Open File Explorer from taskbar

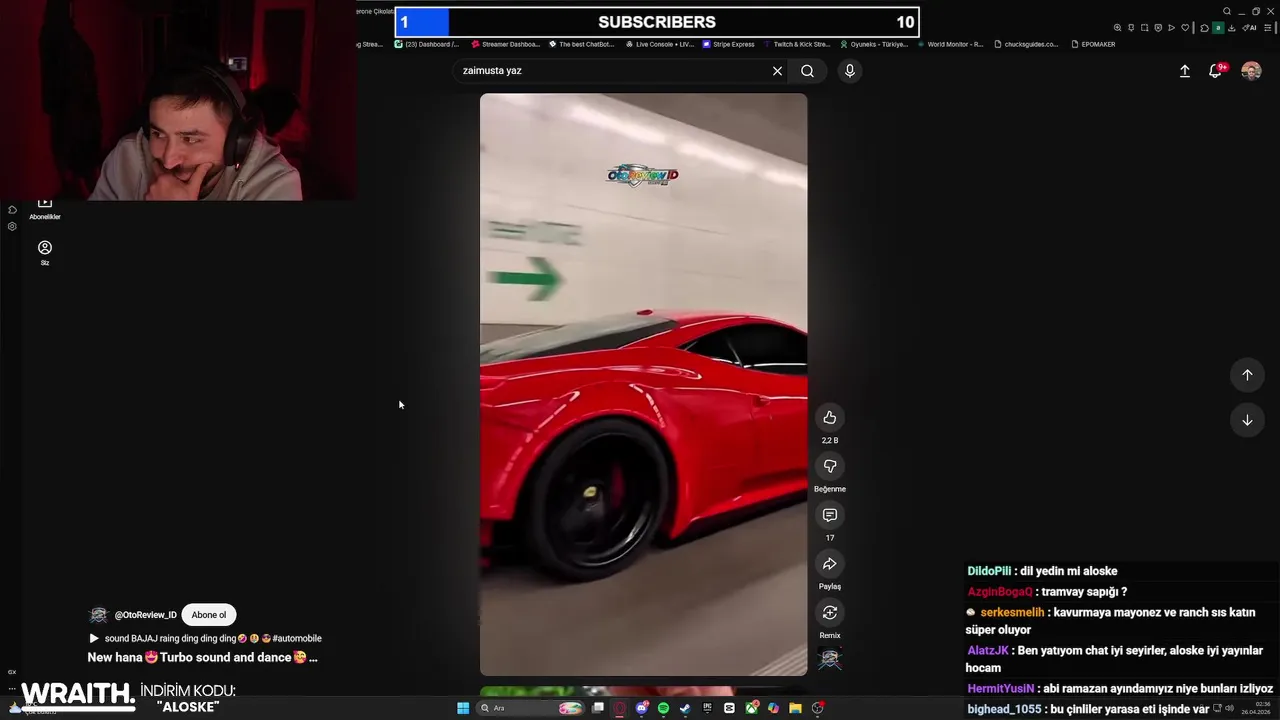(795, 708)
